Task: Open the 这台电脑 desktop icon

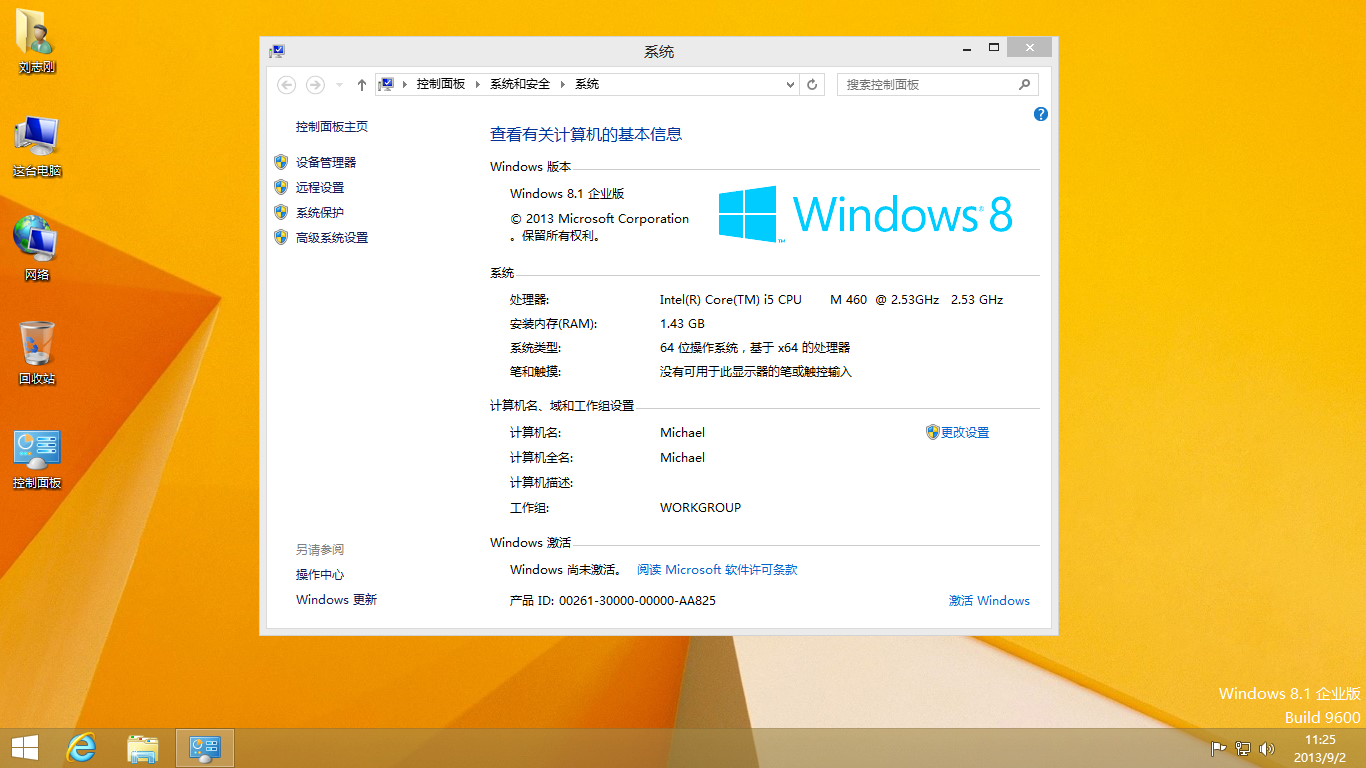Action: coord(37,146)
